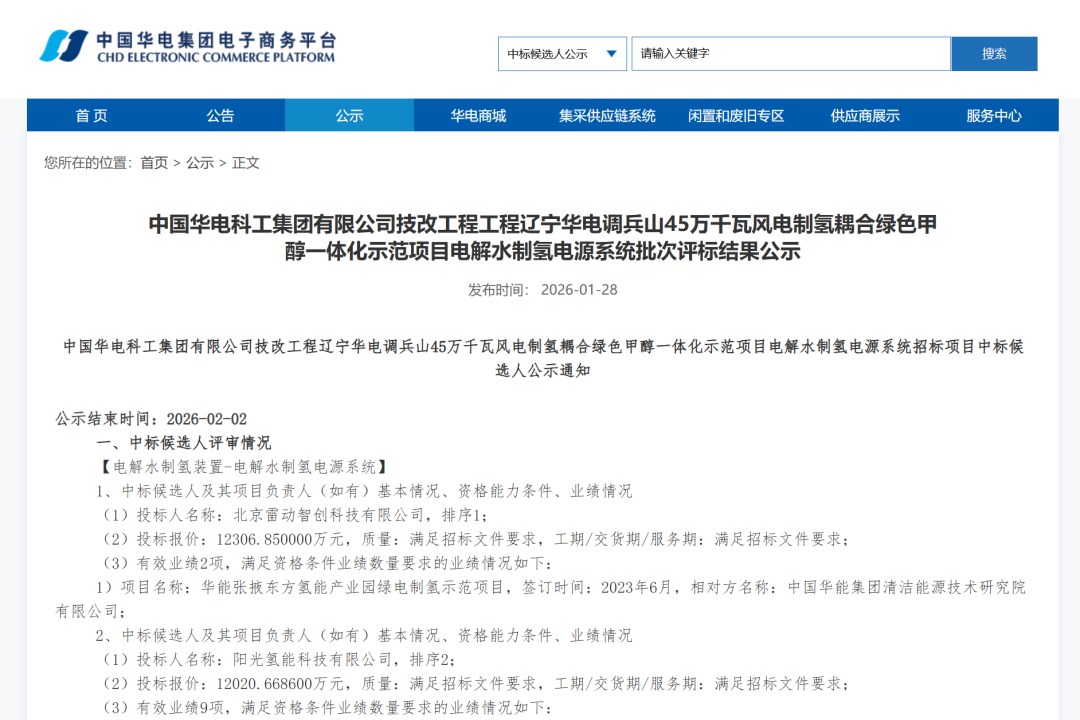
Task: Select 正文 in the breadcrumb
Action: point(246,162)
